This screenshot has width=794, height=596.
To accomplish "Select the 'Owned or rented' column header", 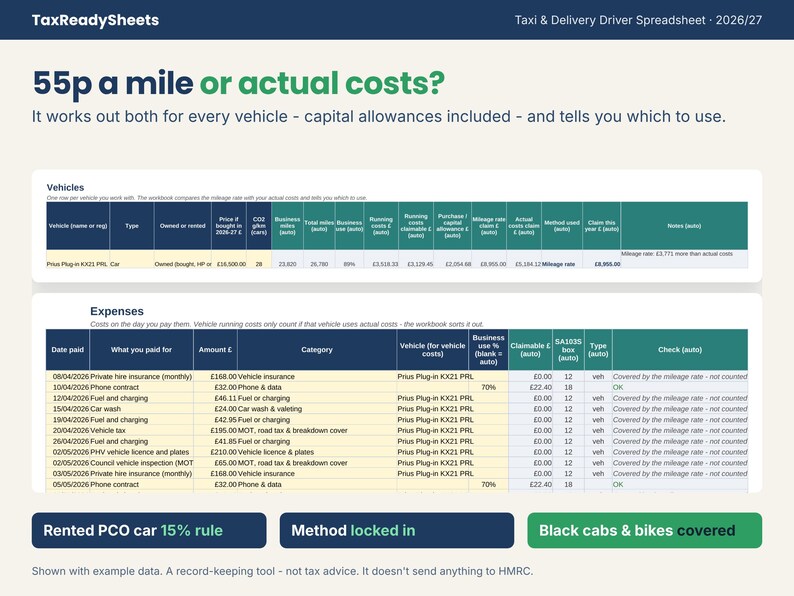I will [182, 226].
